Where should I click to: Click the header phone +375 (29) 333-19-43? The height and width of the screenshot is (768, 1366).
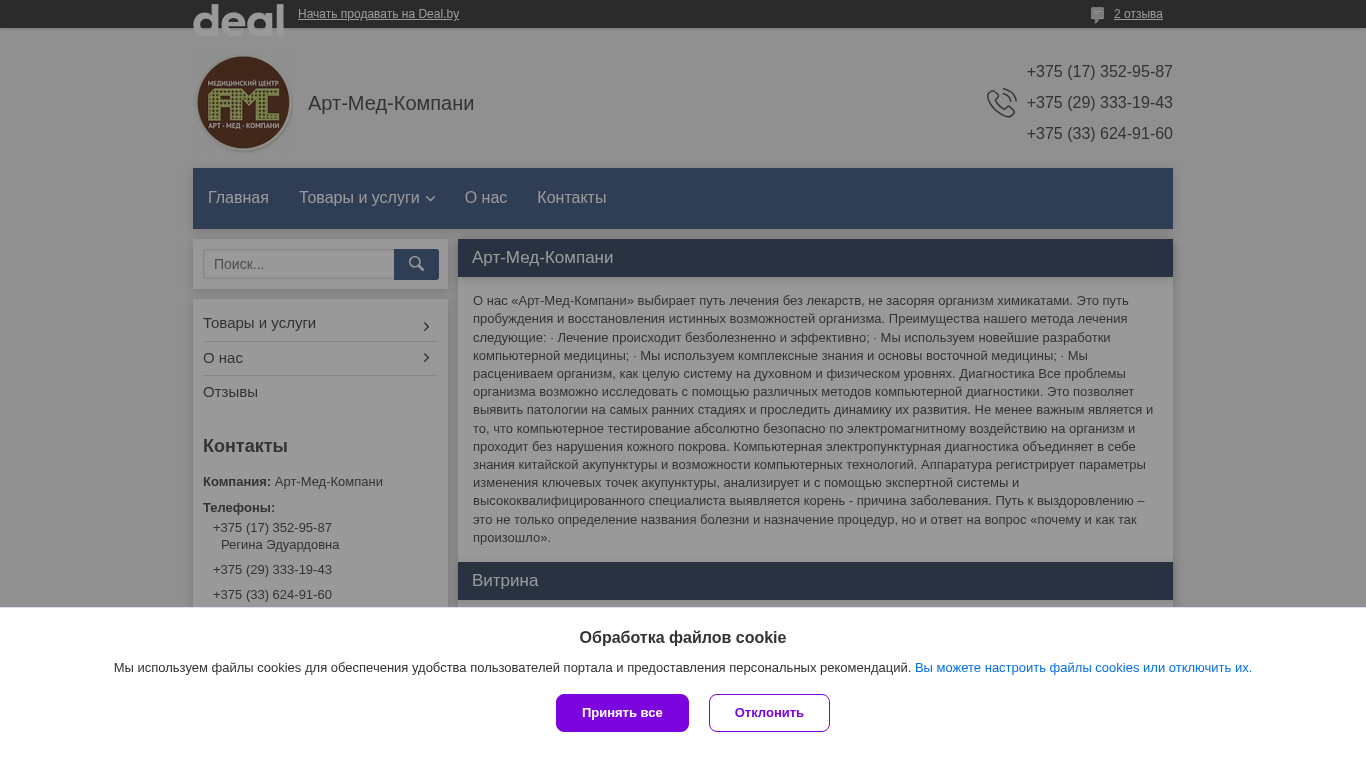click(x=1099, y=103)
